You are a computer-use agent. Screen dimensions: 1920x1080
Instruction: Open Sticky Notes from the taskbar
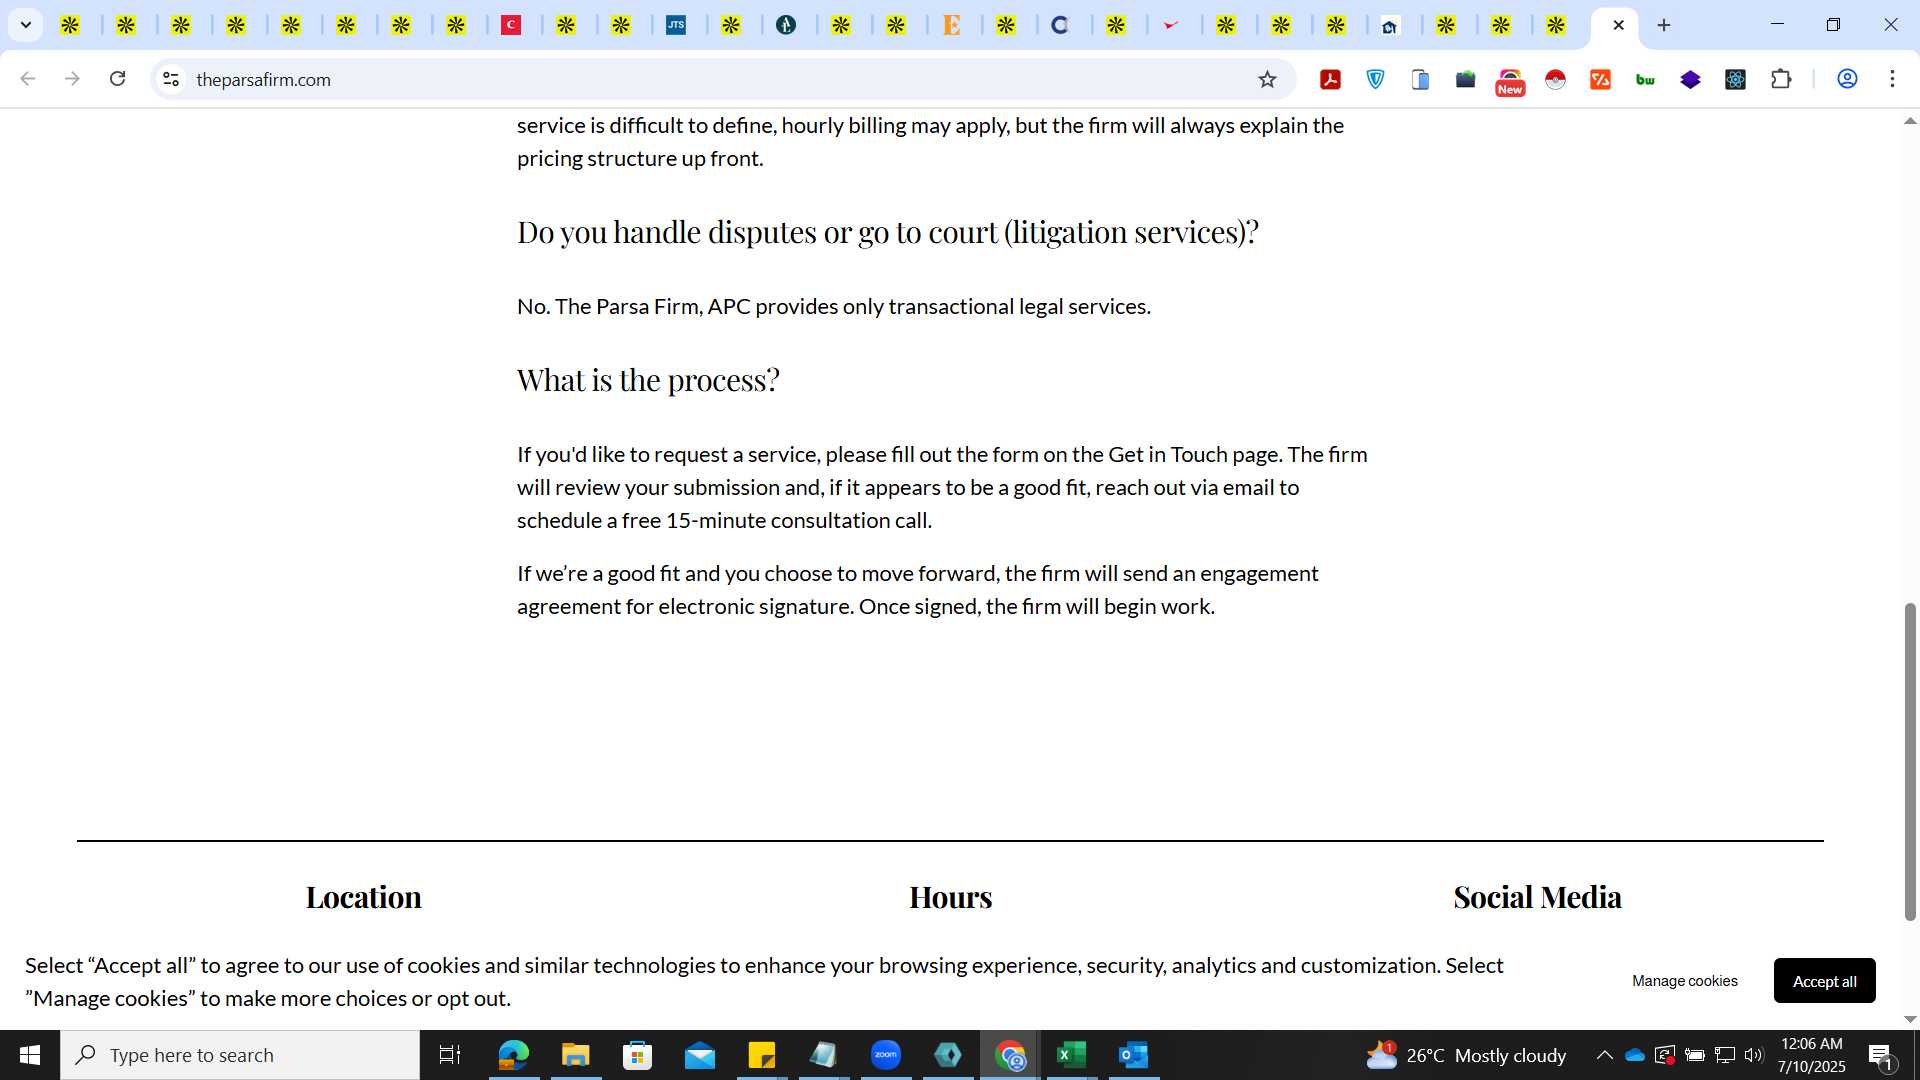(x=761, y=1055)
